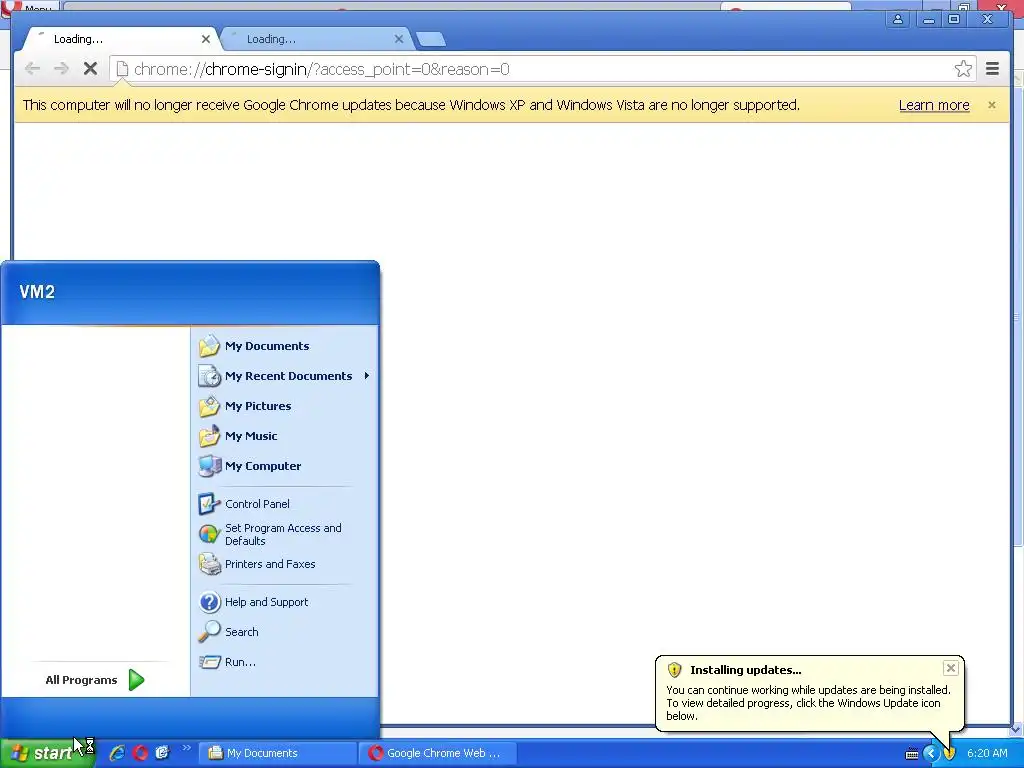Click the Windows Update shield tray icon
This screenshot has height=768, width=1024.
point(949,753)
